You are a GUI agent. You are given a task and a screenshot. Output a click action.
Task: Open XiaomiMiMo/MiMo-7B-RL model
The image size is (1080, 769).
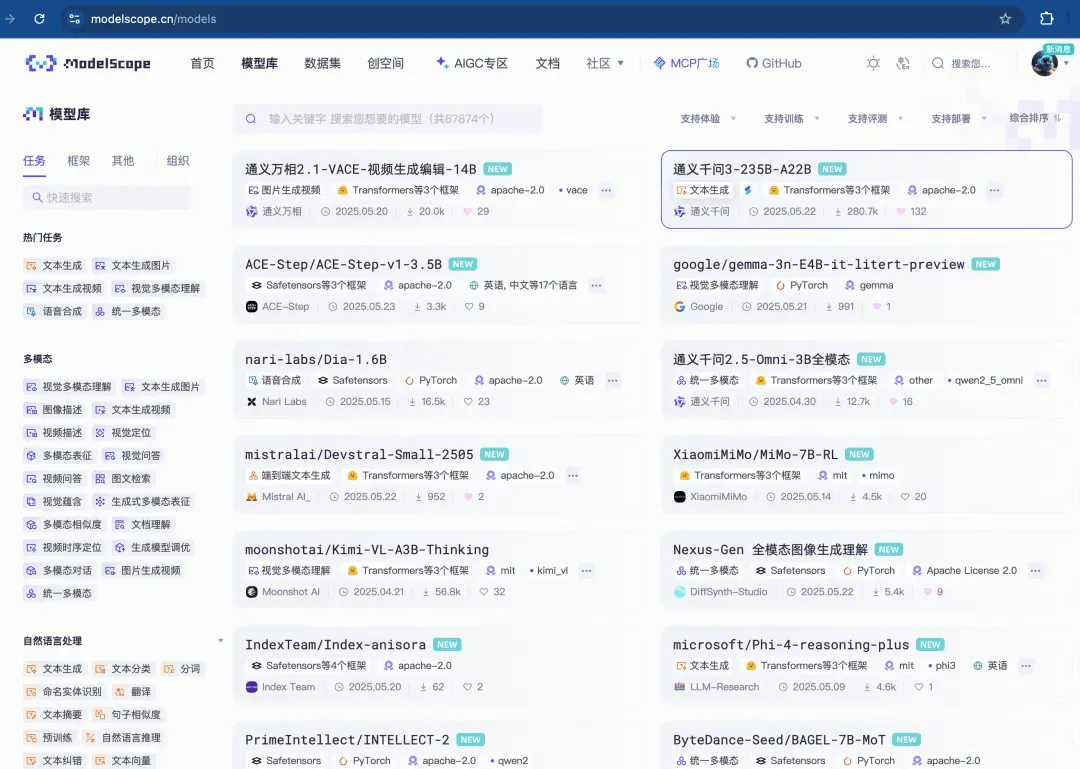(756, 454)
